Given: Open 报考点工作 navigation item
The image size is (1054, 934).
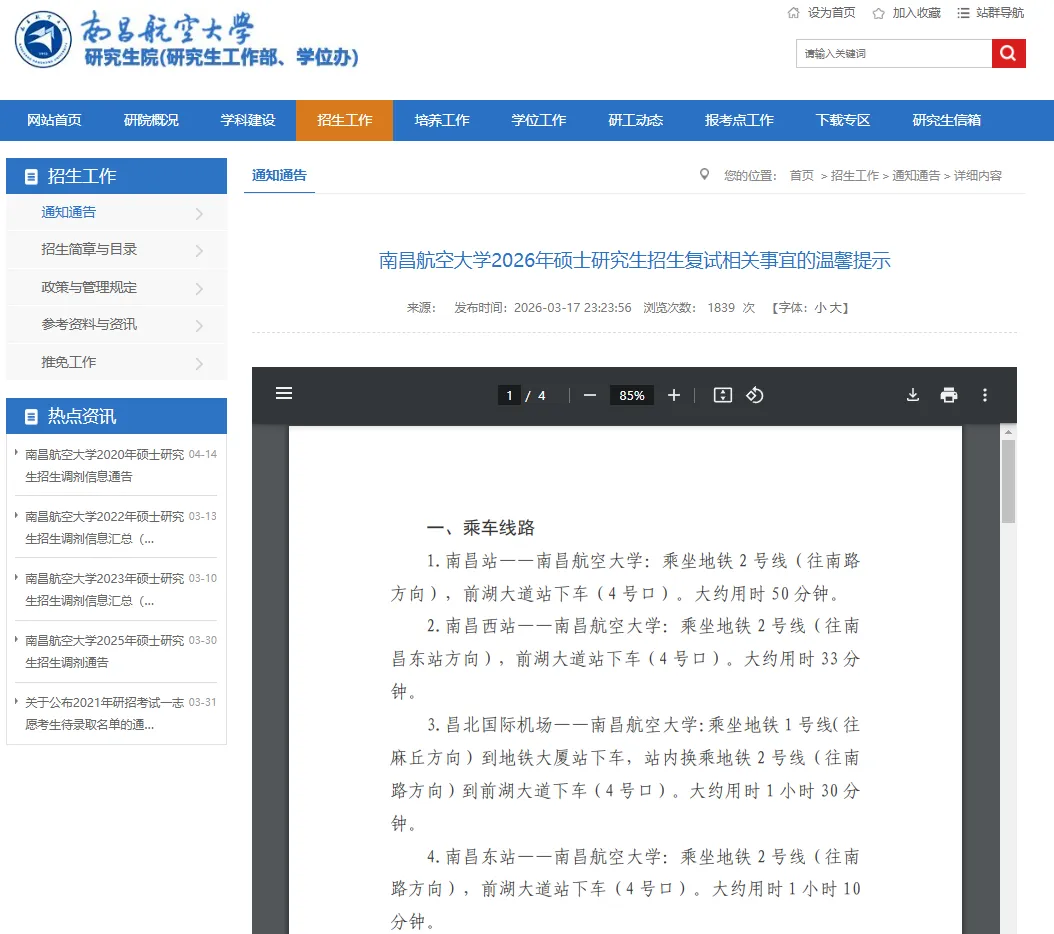Looking at the screenshot, I should tap(739, 120).
